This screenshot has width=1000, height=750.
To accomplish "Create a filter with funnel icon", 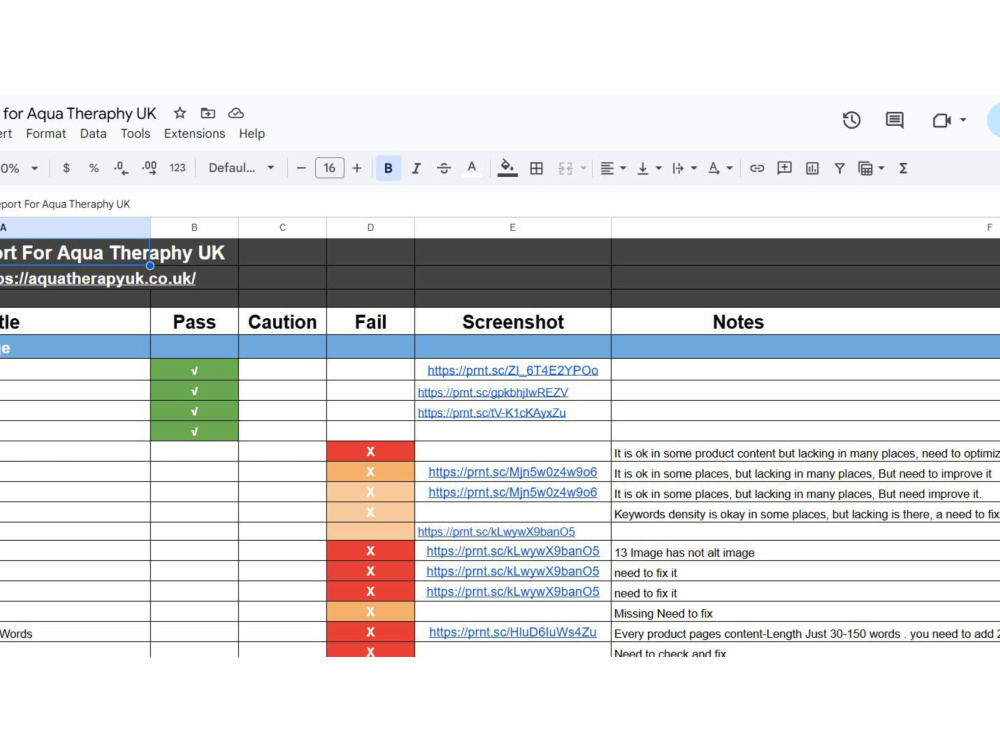I will pyautogui.click(x=840, y=168).
